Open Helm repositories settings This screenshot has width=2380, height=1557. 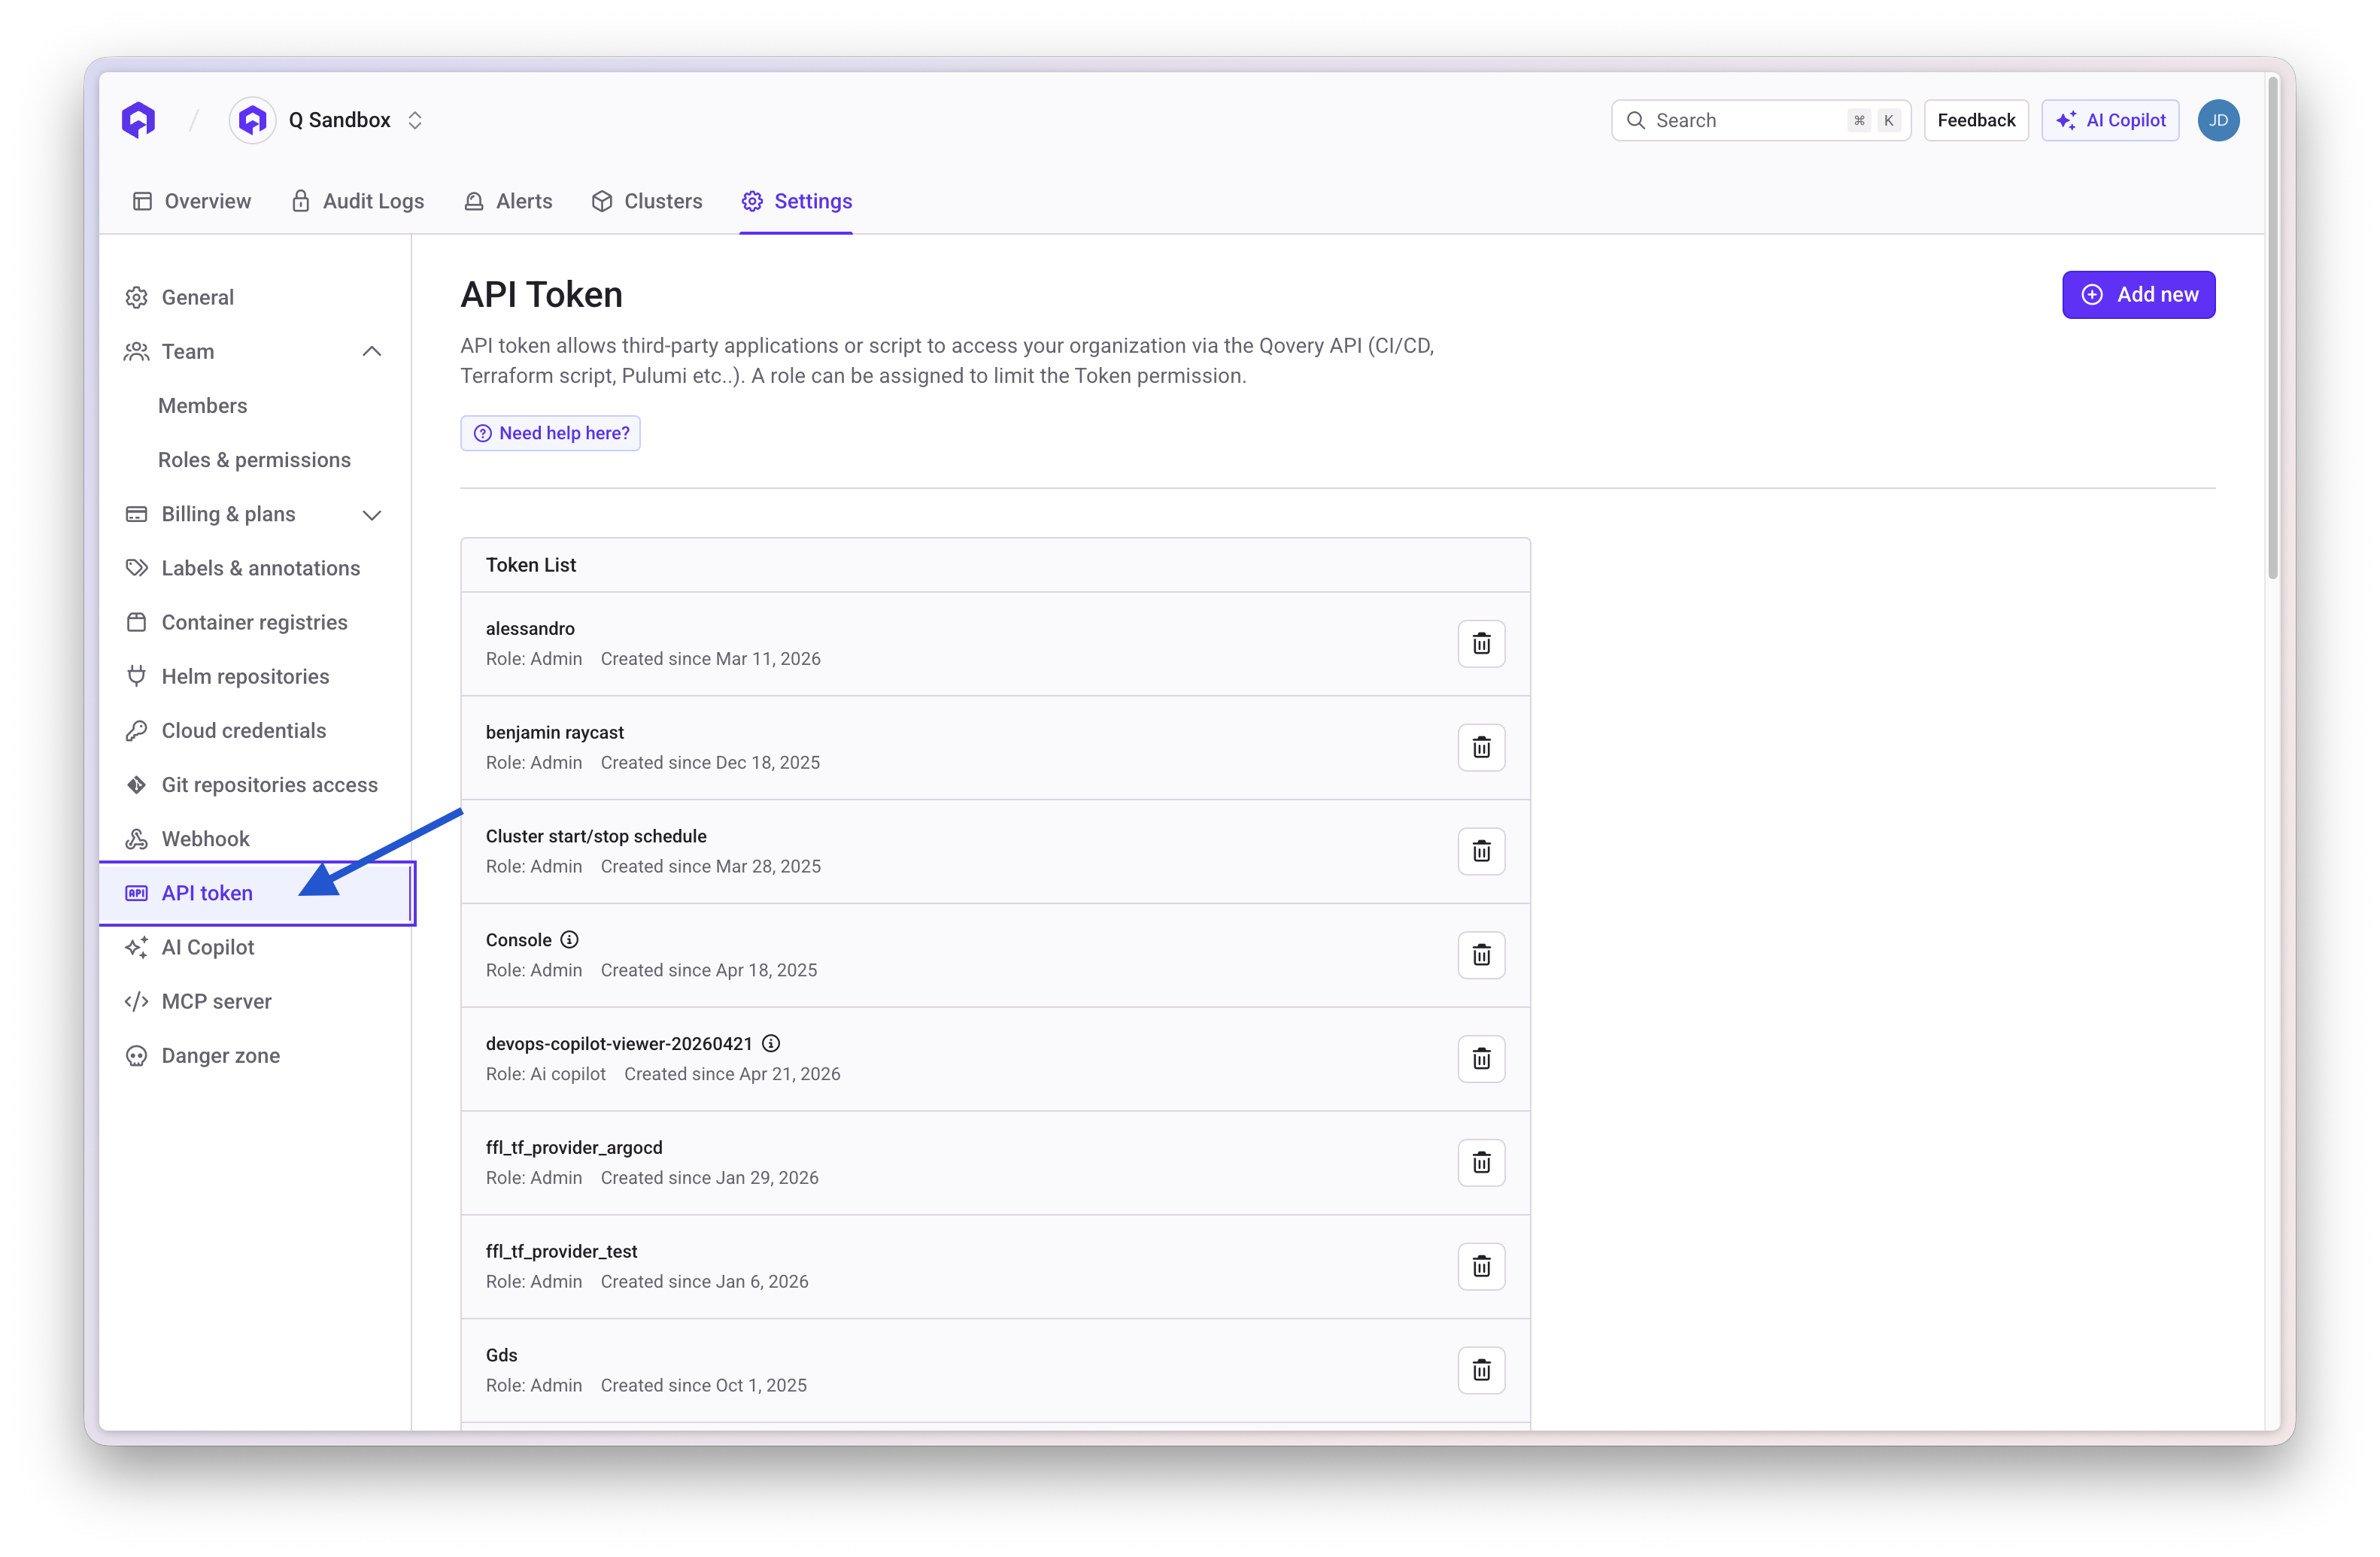[255, 676]
